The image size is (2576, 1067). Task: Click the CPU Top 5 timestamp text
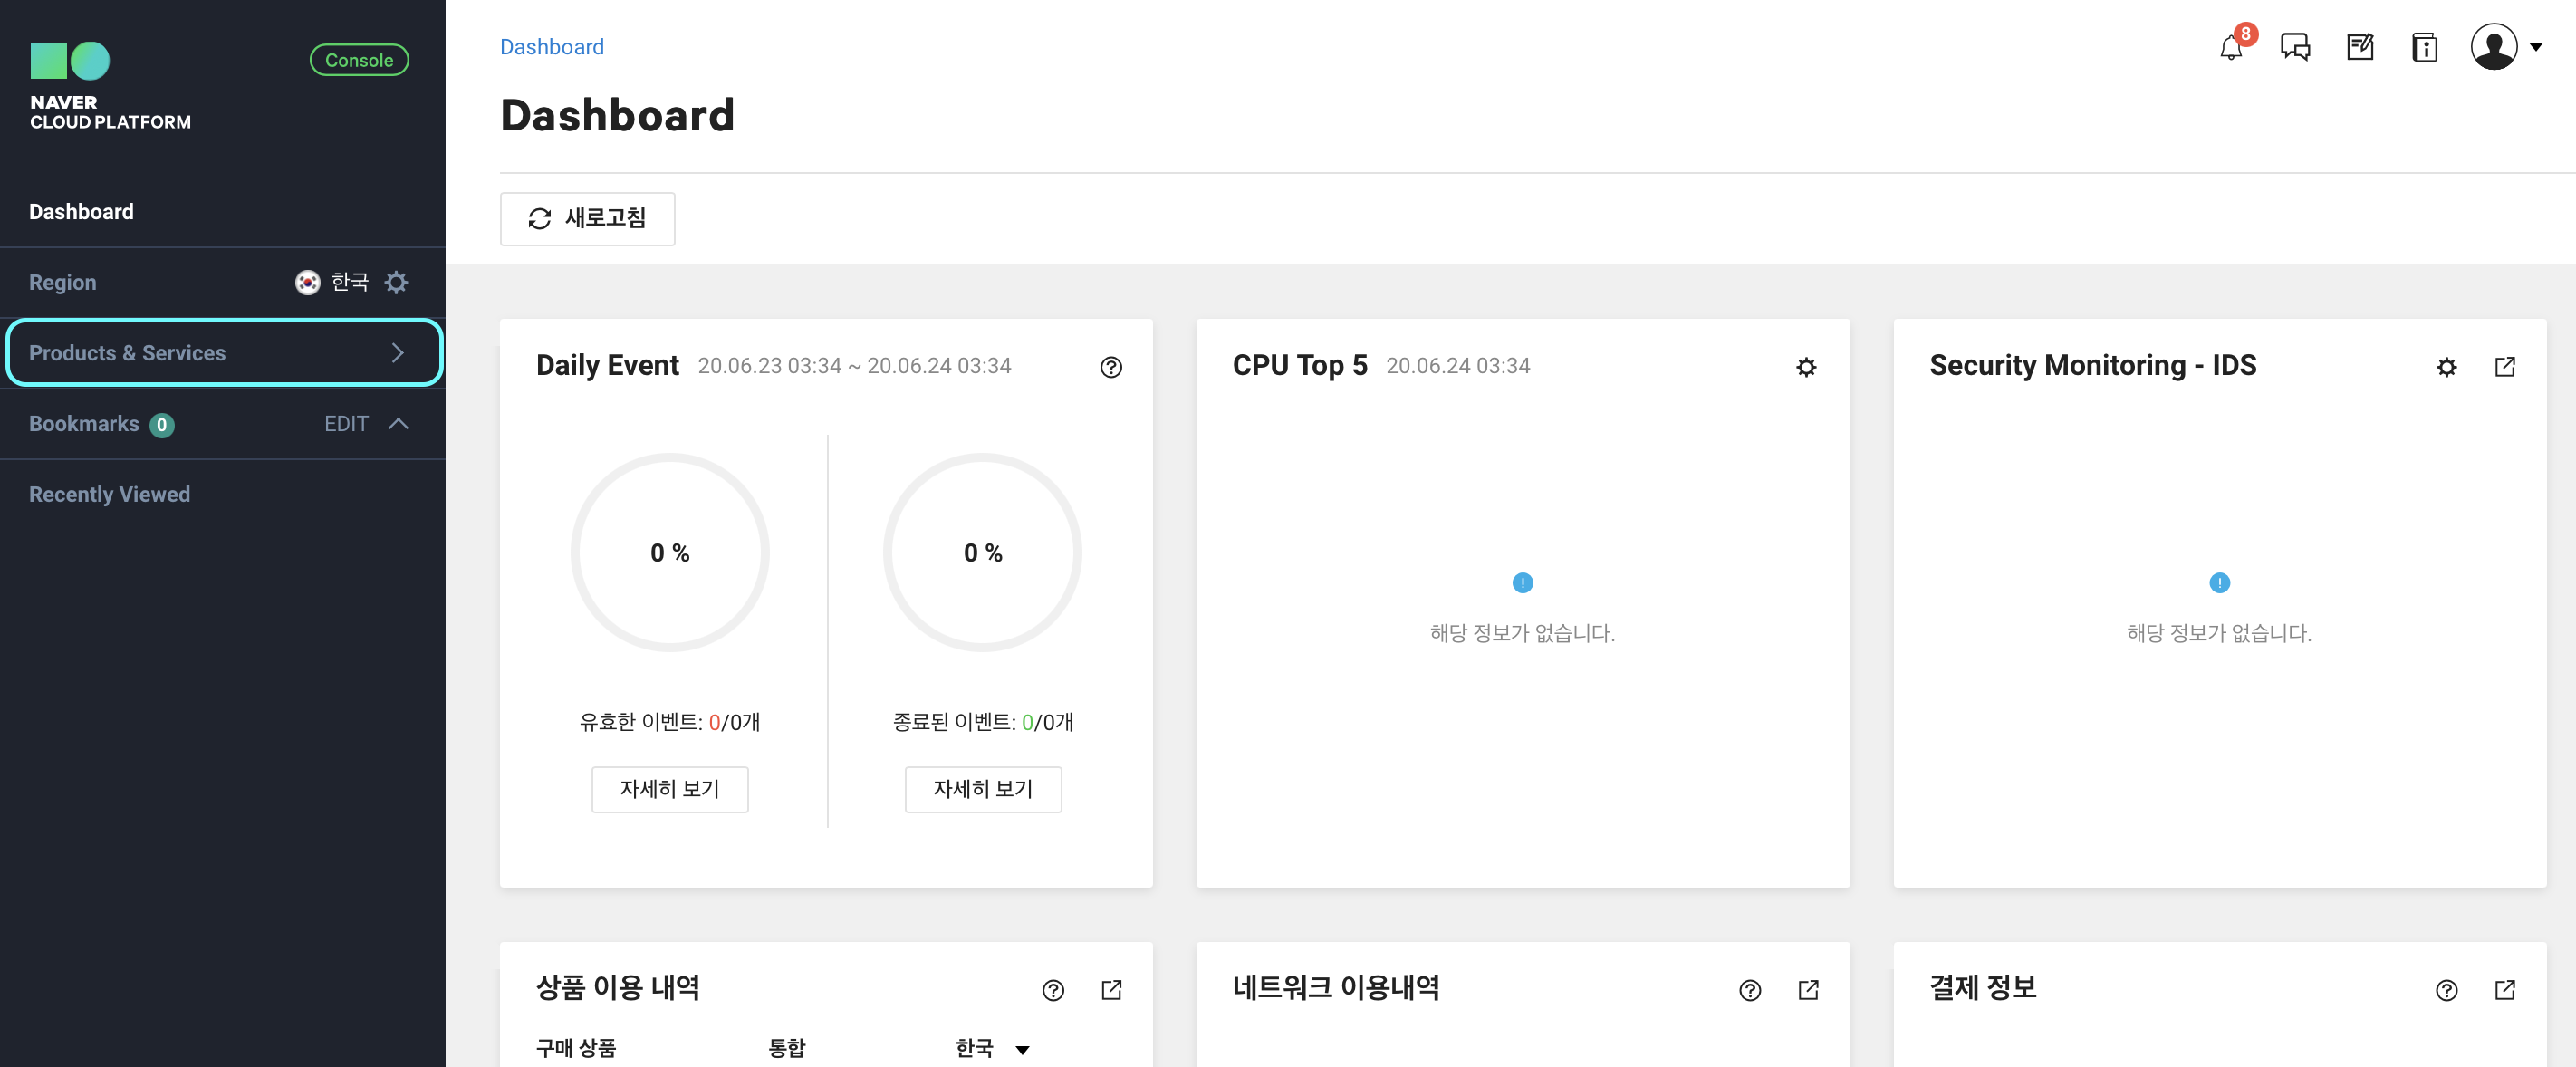1457,366
